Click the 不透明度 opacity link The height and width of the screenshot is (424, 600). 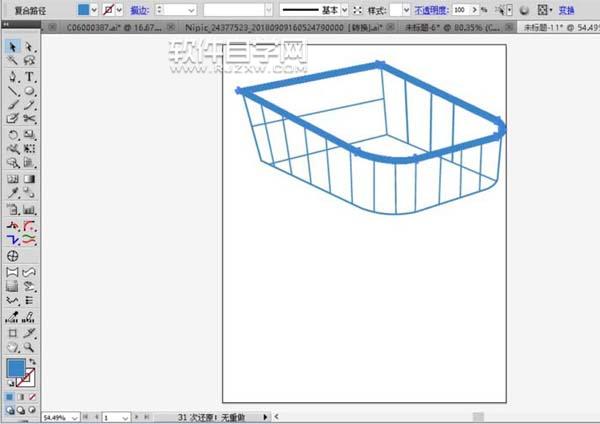[430, 8]
